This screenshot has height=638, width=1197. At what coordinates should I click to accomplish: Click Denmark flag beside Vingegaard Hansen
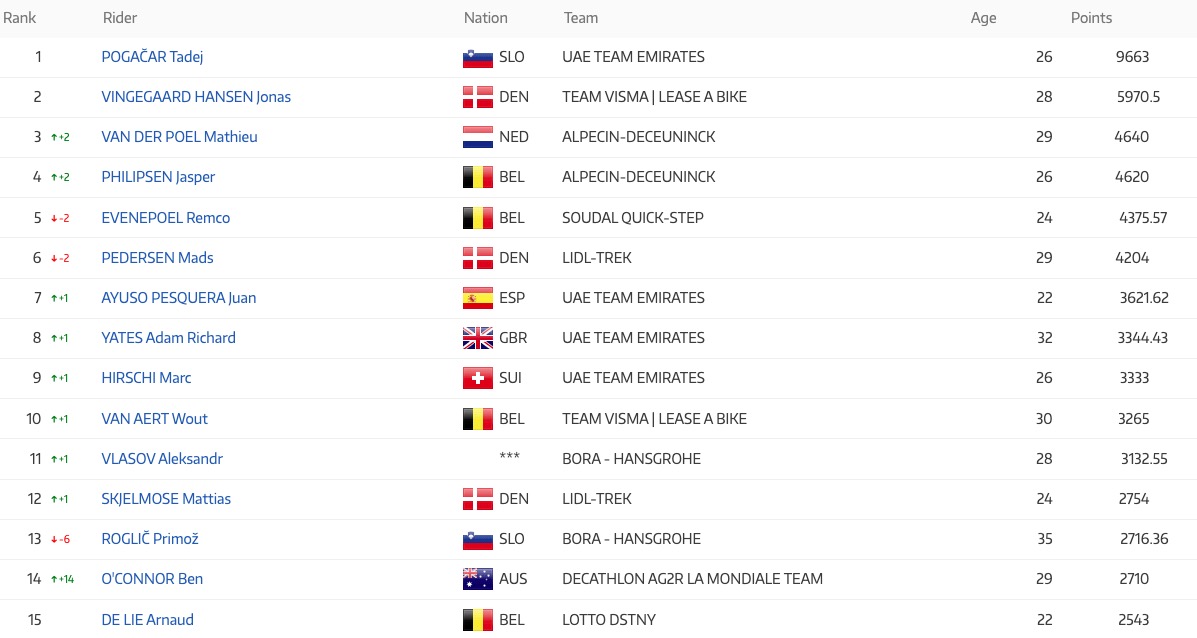click(x=477, y=98)
